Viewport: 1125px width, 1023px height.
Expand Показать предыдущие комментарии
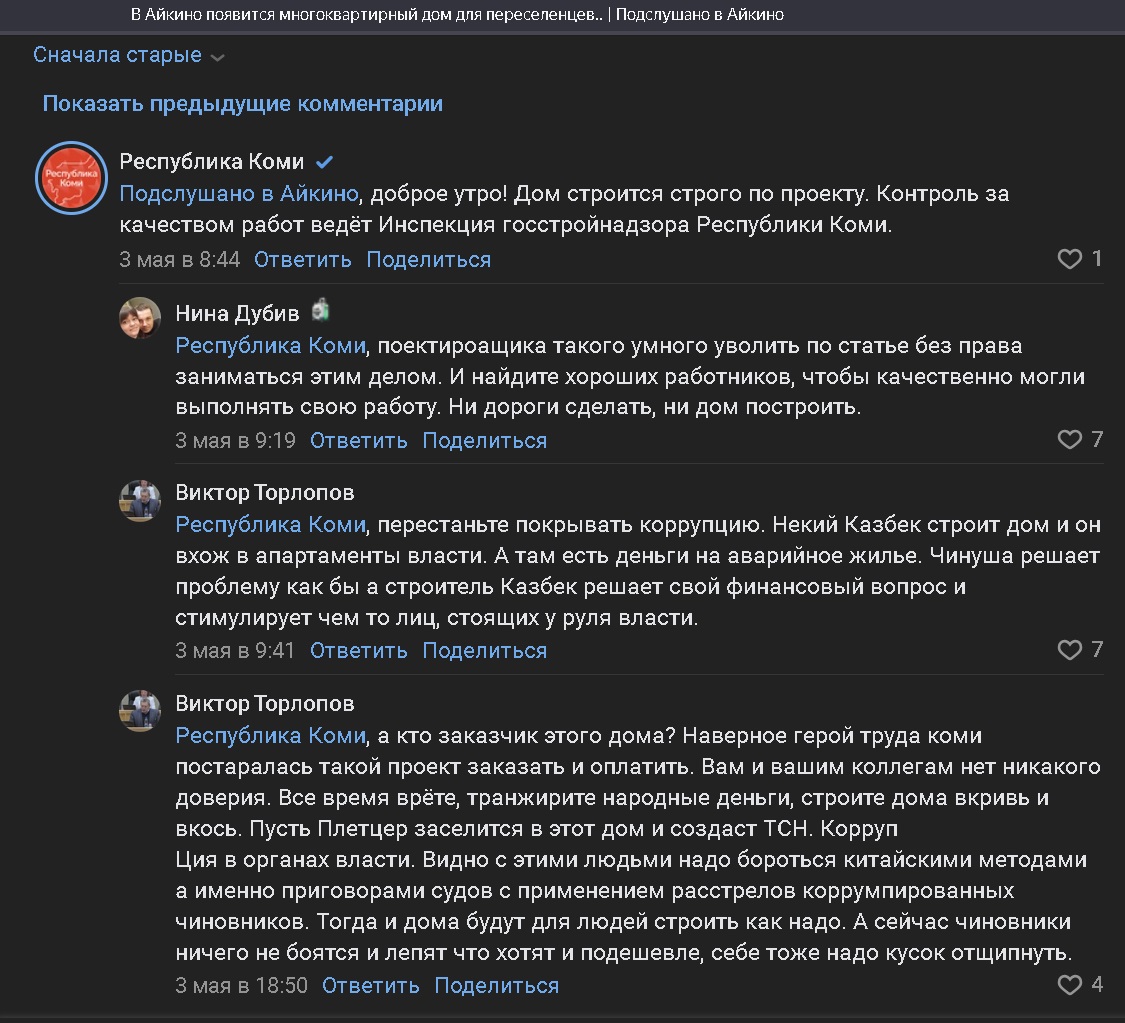point(242,104)
